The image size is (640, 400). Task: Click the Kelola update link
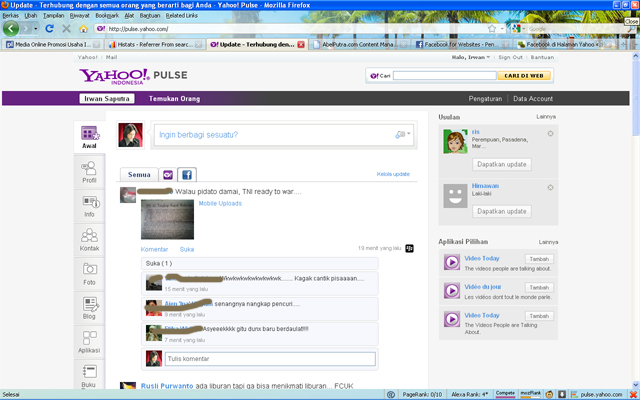pyautogui.click(x=392, y=174)
